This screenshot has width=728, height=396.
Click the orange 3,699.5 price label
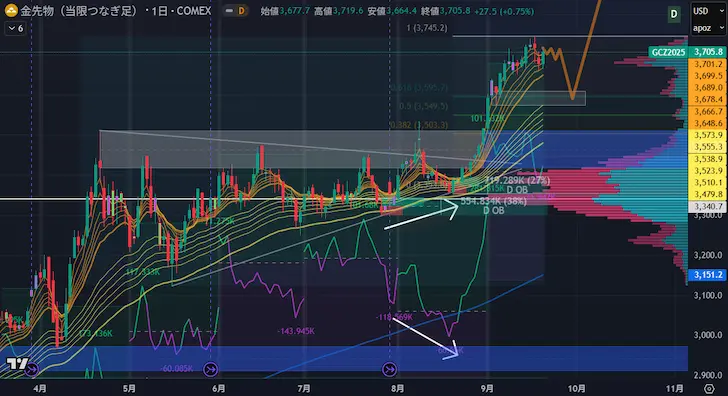click(x=708, y=76)
